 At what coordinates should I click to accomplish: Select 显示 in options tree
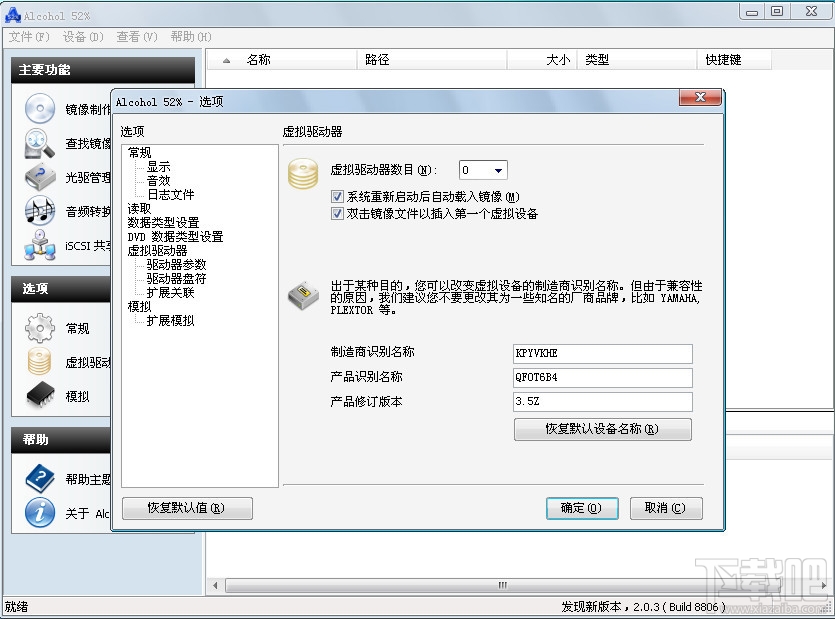click(159, 167)
